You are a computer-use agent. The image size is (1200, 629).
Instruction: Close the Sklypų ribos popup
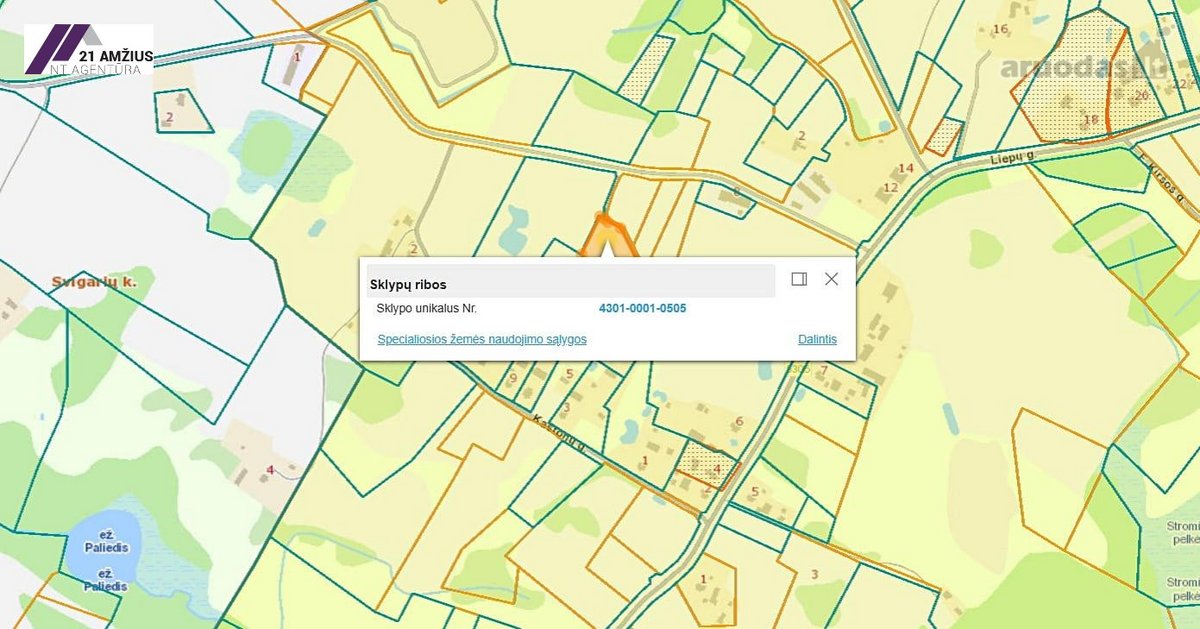point(831,279)
